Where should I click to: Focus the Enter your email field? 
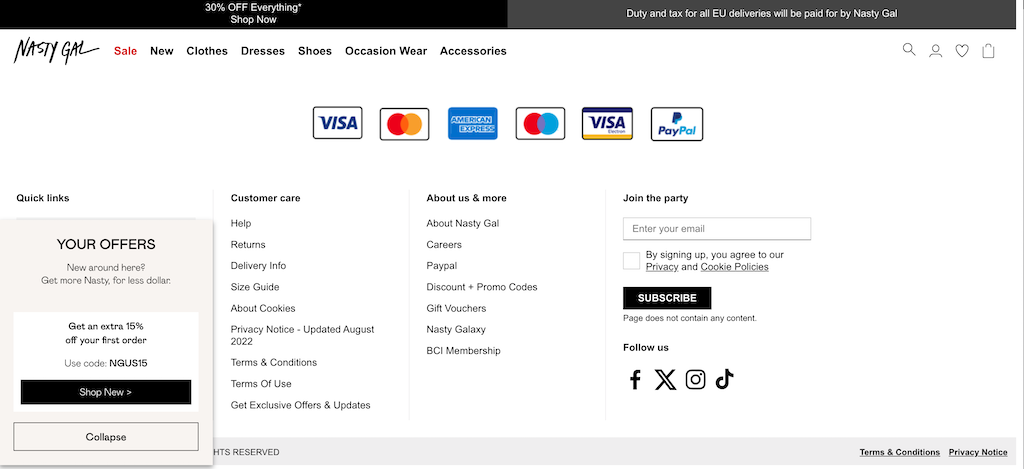[717, 229]
